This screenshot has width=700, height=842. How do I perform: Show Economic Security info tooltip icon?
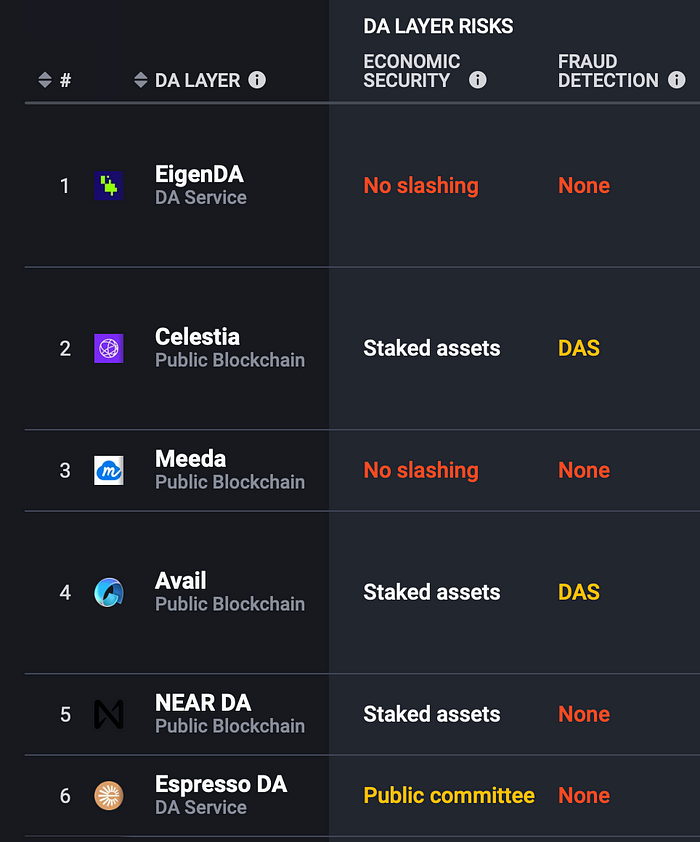(x=477, y=80)
